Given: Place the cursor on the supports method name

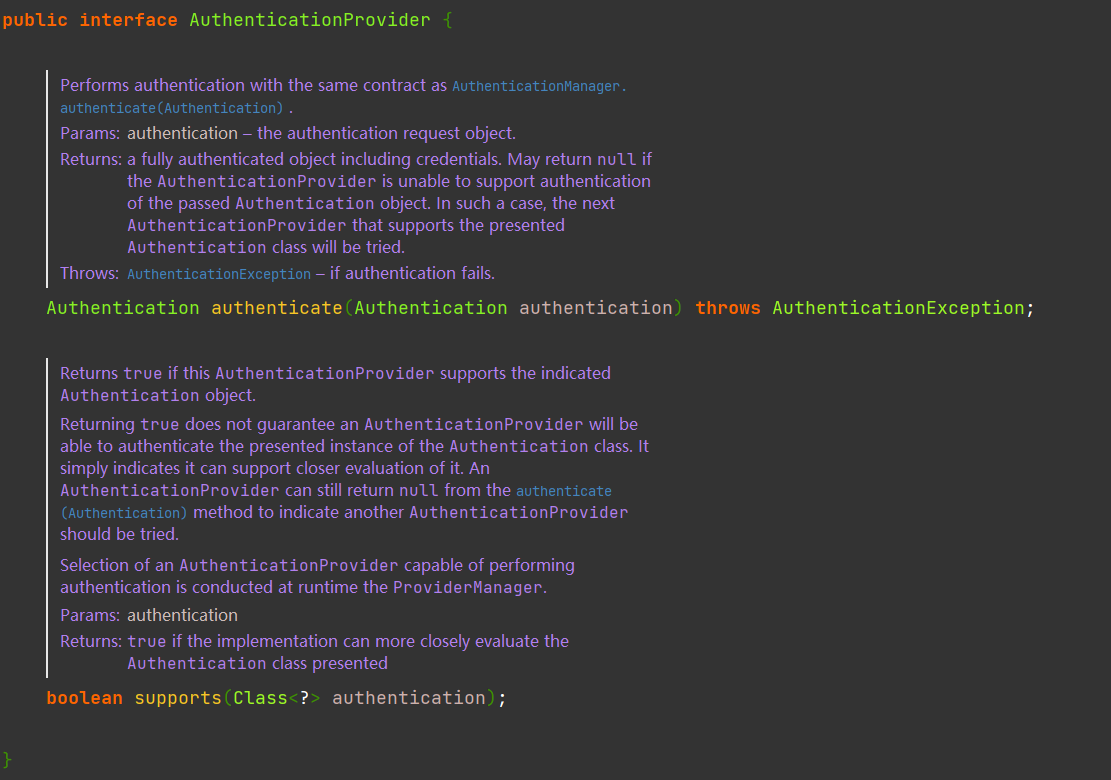Looking at the screenshot, I should point(178,699).
